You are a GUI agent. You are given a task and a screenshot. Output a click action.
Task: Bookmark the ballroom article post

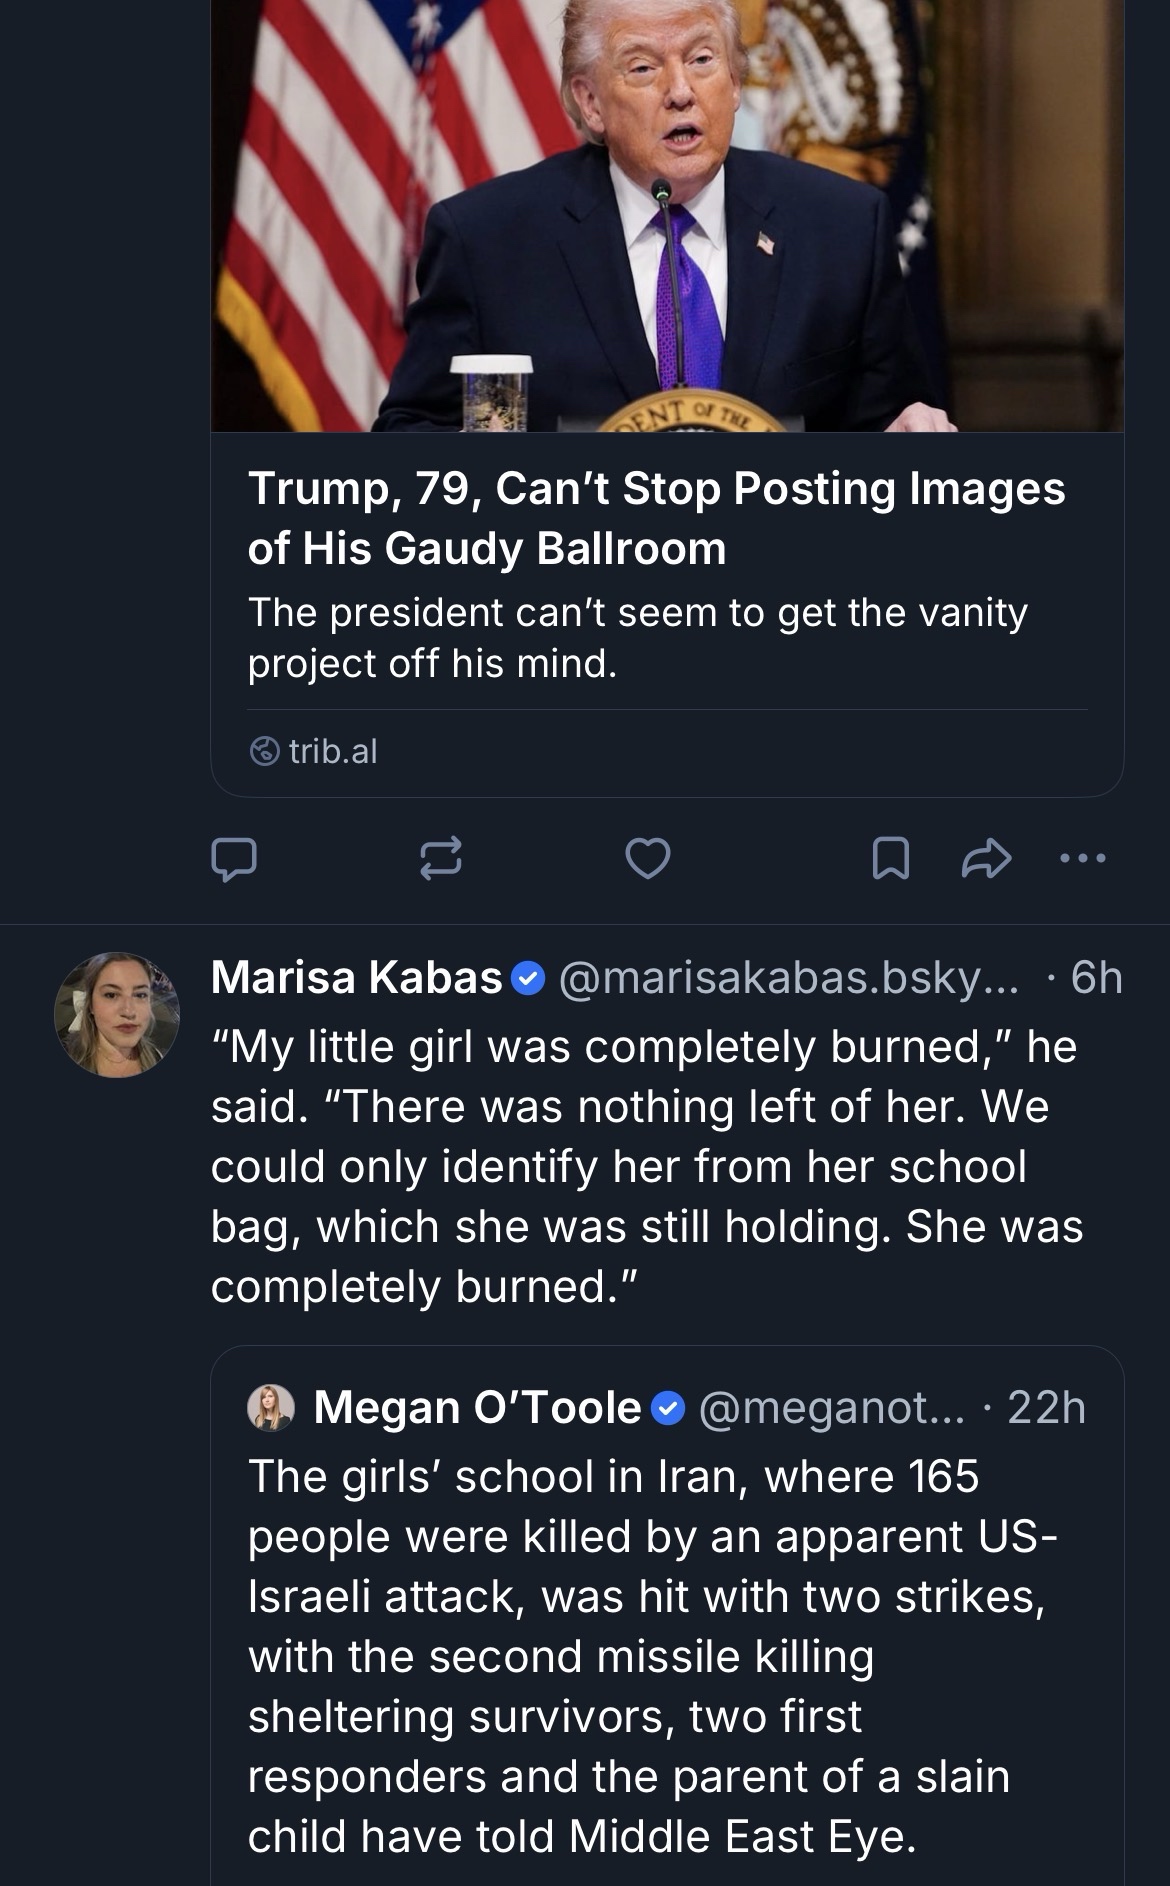(x=890, y=859)
